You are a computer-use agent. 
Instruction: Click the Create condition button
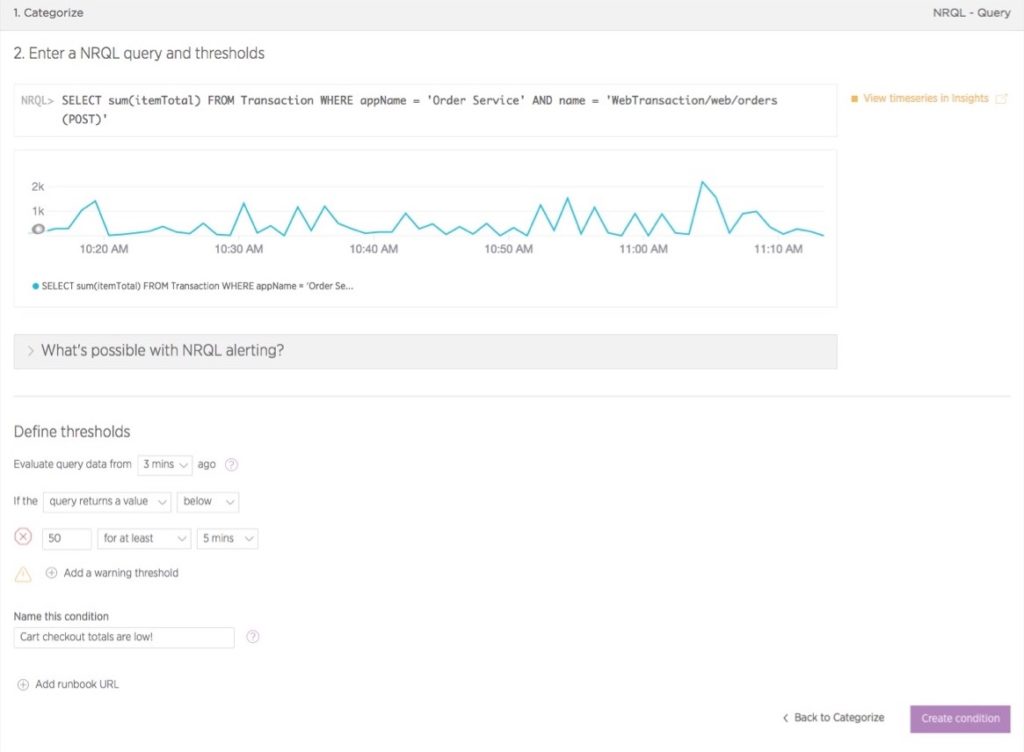(960, 719)
